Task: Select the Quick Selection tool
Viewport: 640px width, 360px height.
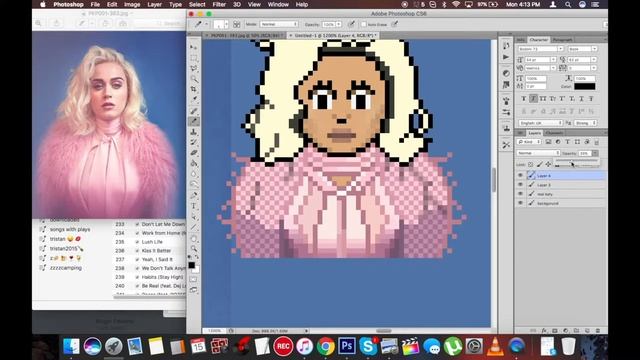Action: (193, 79)
